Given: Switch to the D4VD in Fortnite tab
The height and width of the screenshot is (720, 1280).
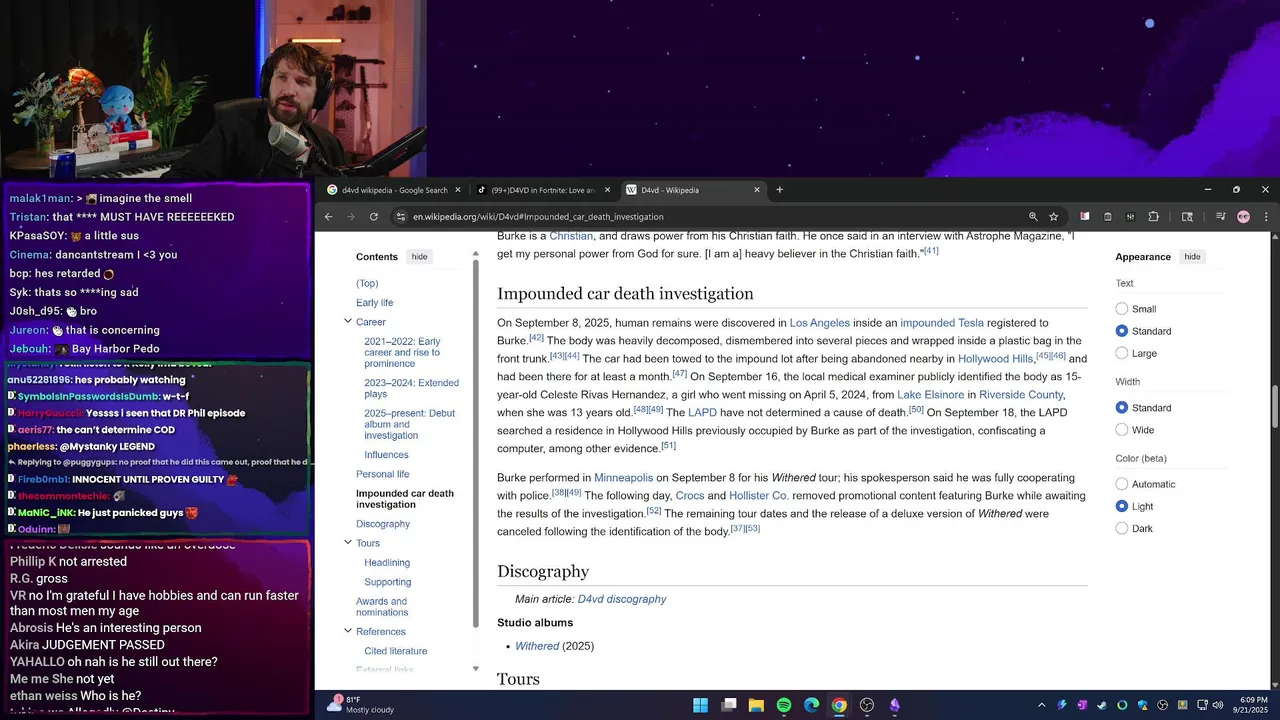Looking at the screenshot, I should (543, 190).
